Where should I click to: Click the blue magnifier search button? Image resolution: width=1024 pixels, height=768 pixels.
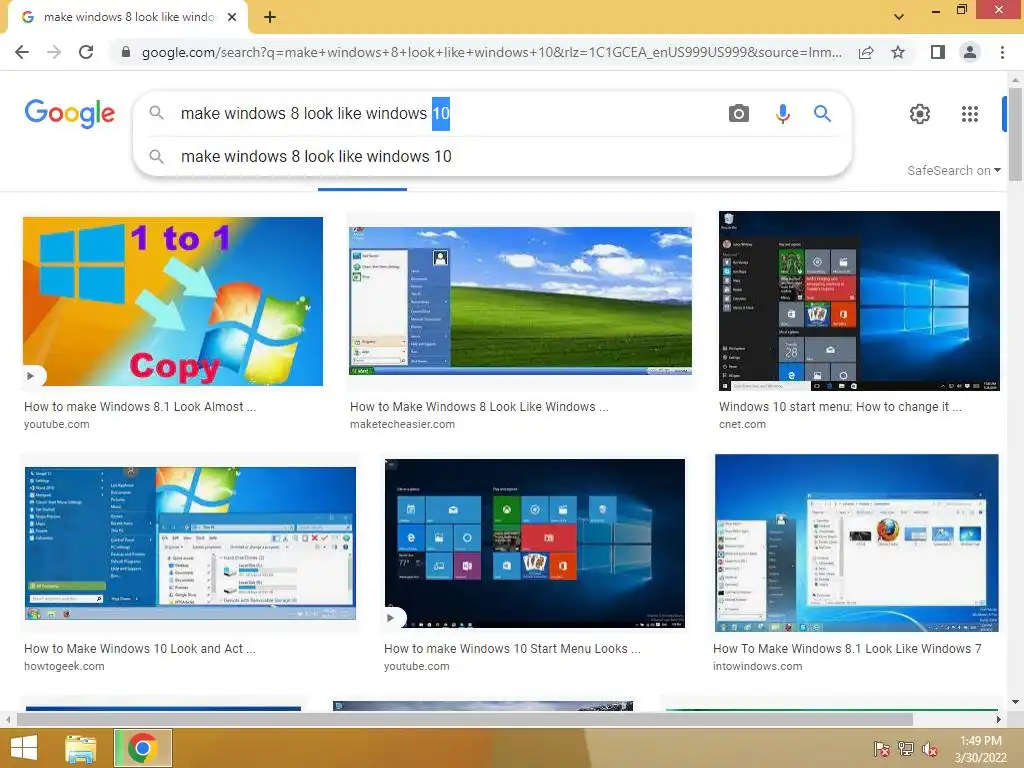[822, 114]
